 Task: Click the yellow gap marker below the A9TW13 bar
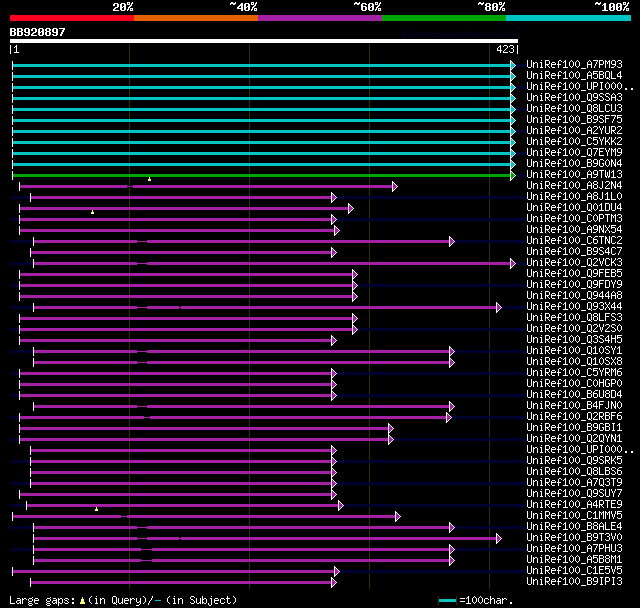tap(149, 179)
